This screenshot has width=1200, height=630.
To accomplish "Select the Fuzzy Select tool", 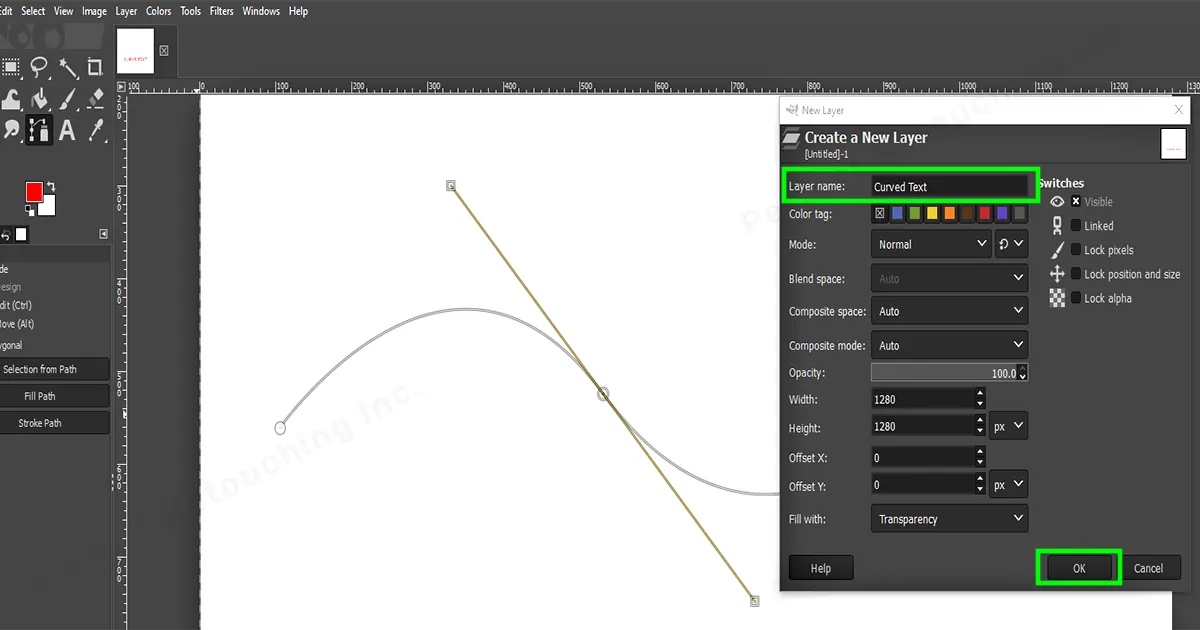I will [x=67, y=67].
